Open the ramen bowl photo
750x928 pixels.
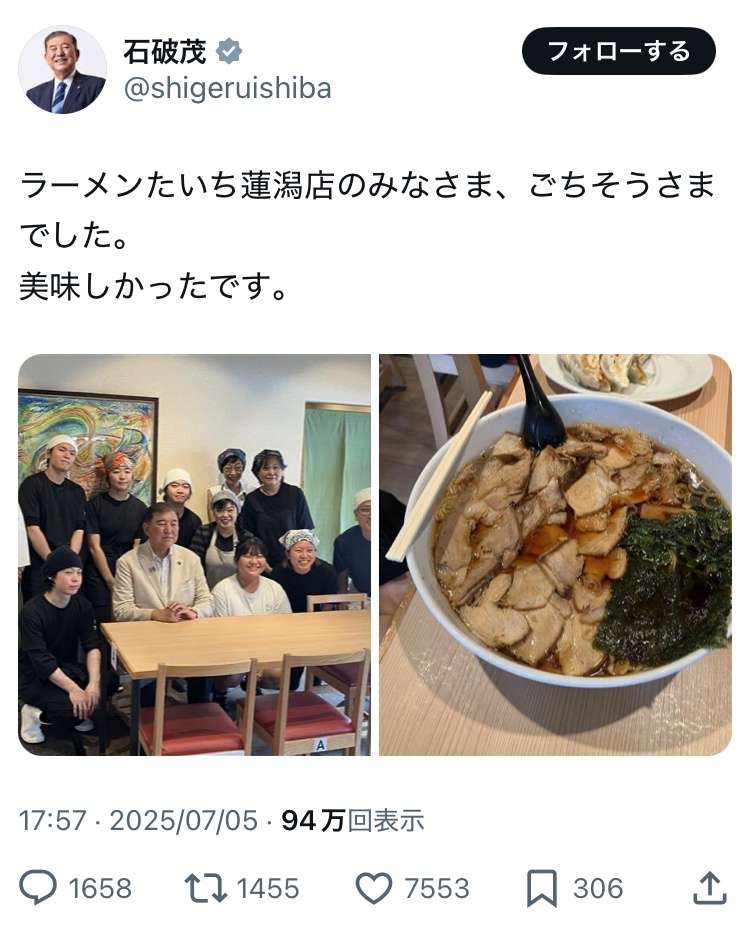click(x=555, y=555)
